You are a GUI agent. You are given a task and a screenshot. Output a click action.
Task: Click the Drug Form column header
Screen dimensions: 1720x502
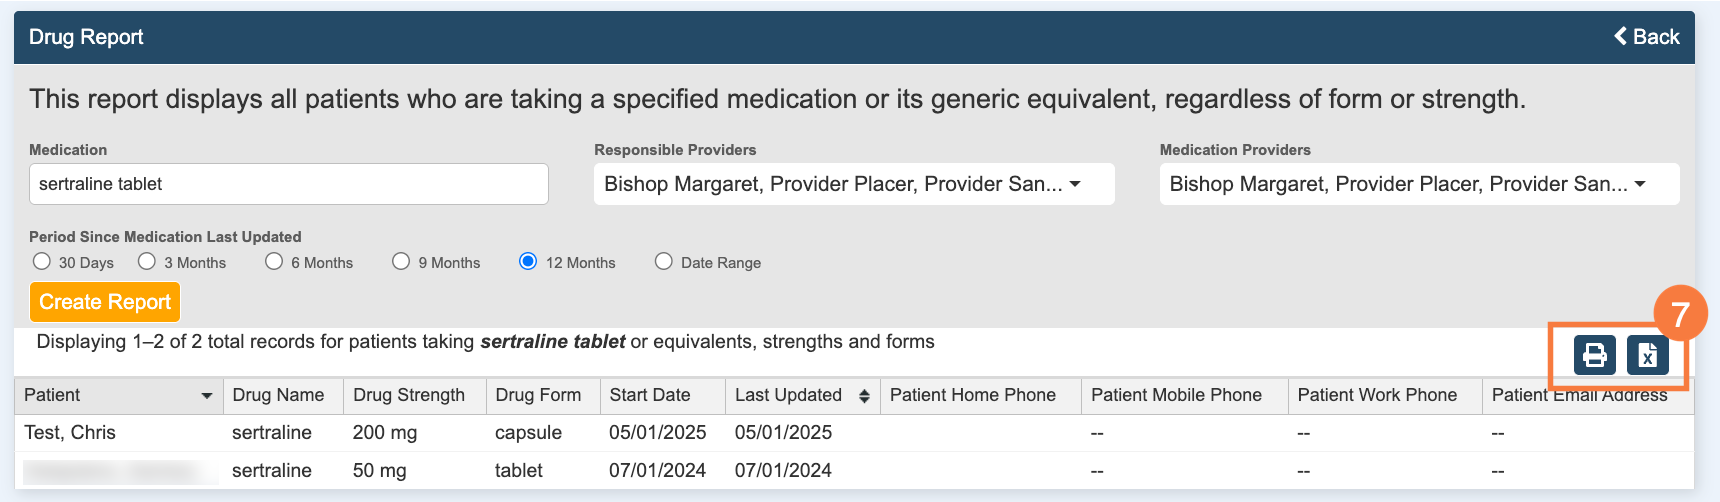[x=538, y=395]
